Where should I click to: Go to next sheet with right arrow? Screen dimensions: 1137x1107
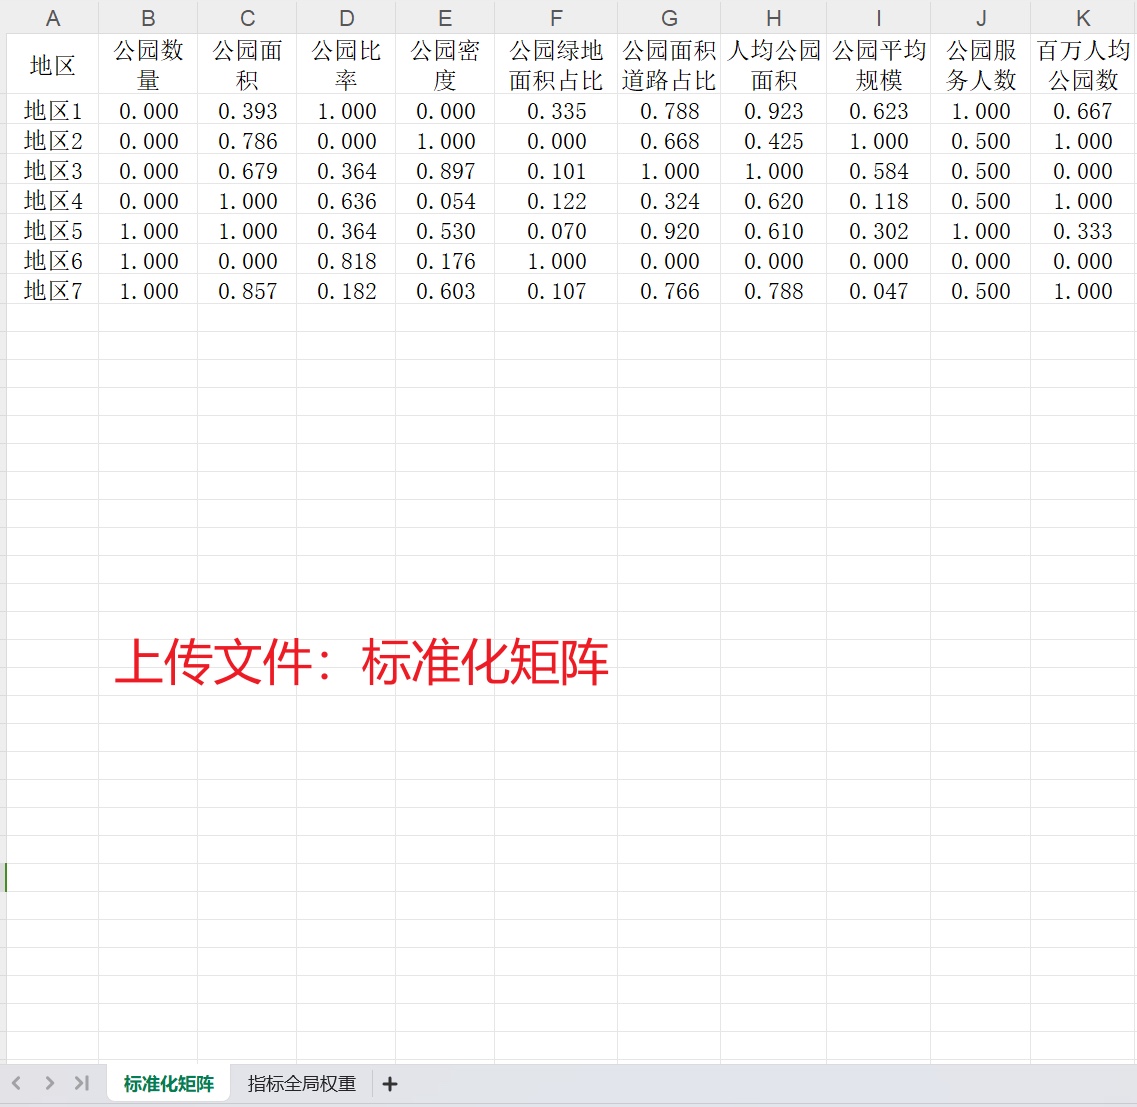pyautogui.click(x=49, y=1083)
